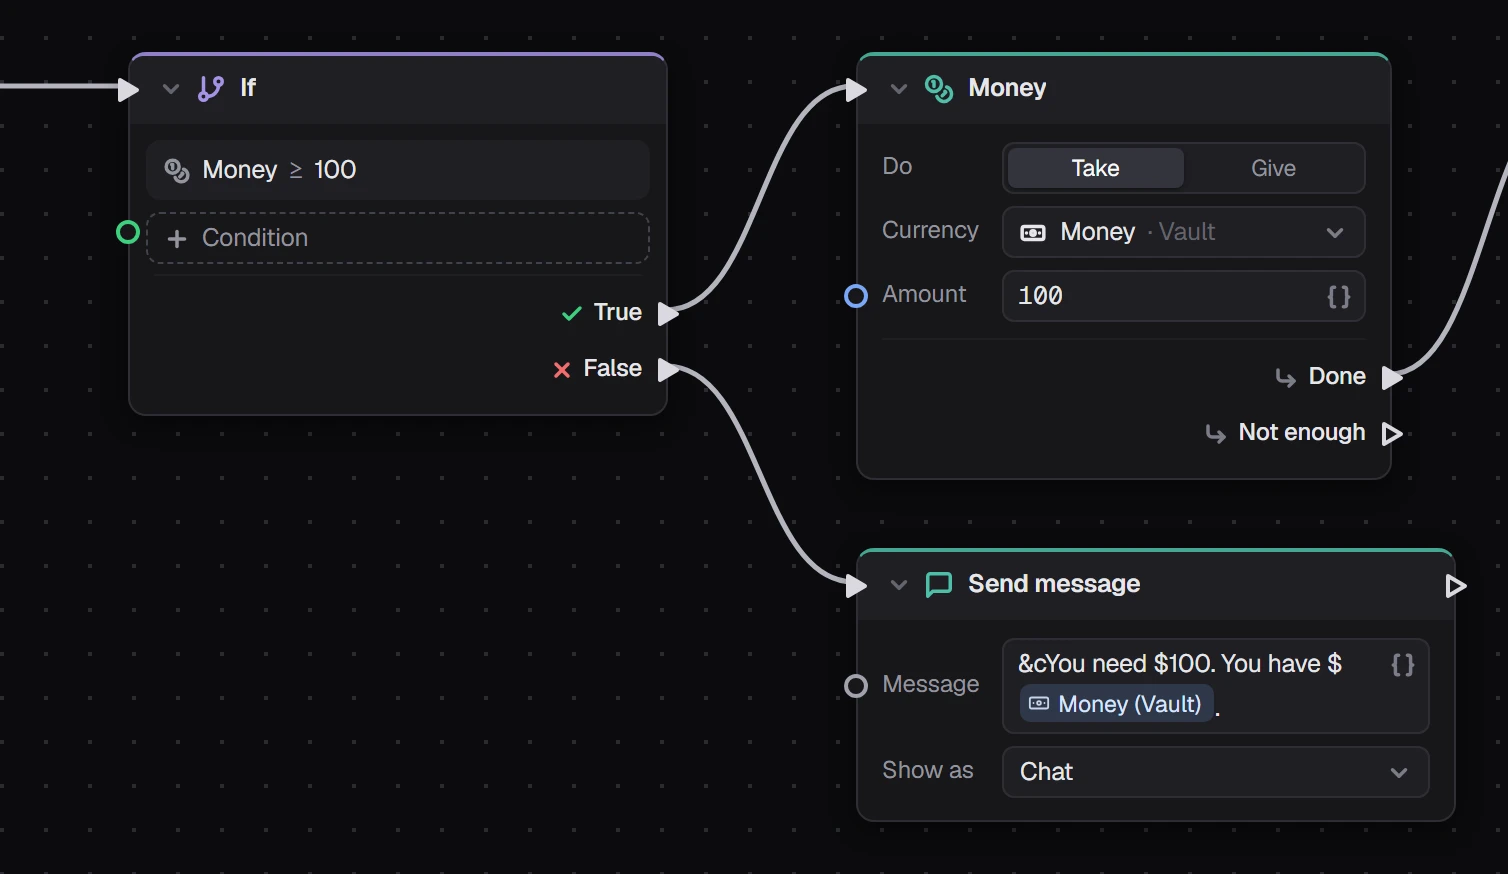Click the Amount field containing 100

pyautogui.click(x=1184, y=296)
